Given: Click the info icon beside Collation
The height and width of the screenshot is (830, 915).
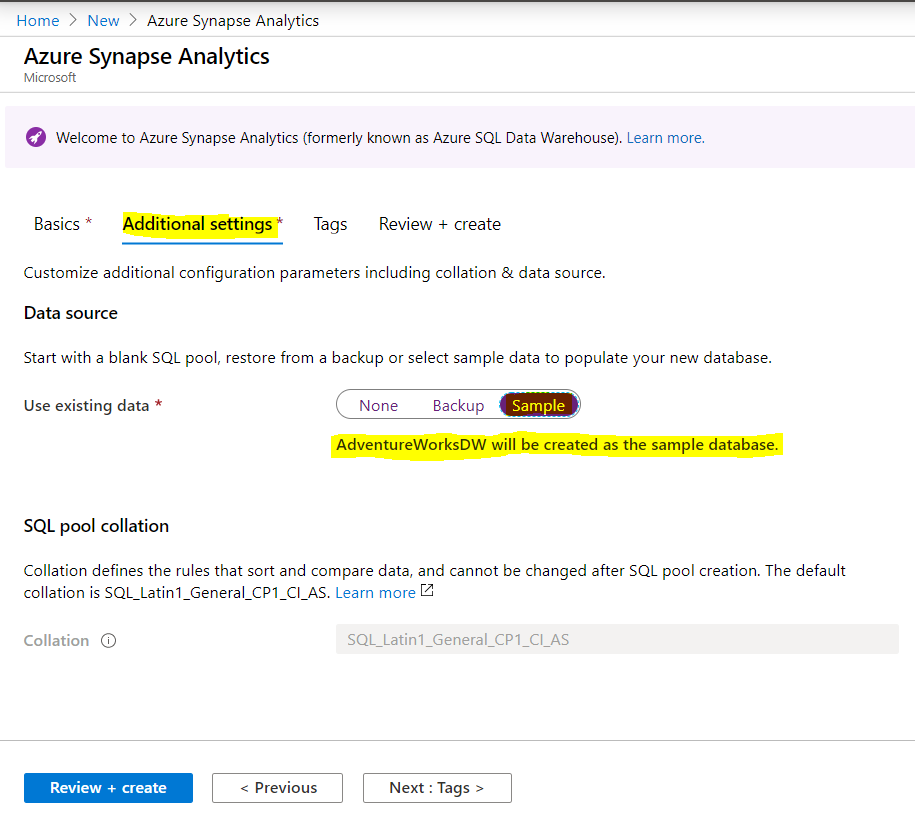Looking at the screenshot, I should tap(108, 640).
